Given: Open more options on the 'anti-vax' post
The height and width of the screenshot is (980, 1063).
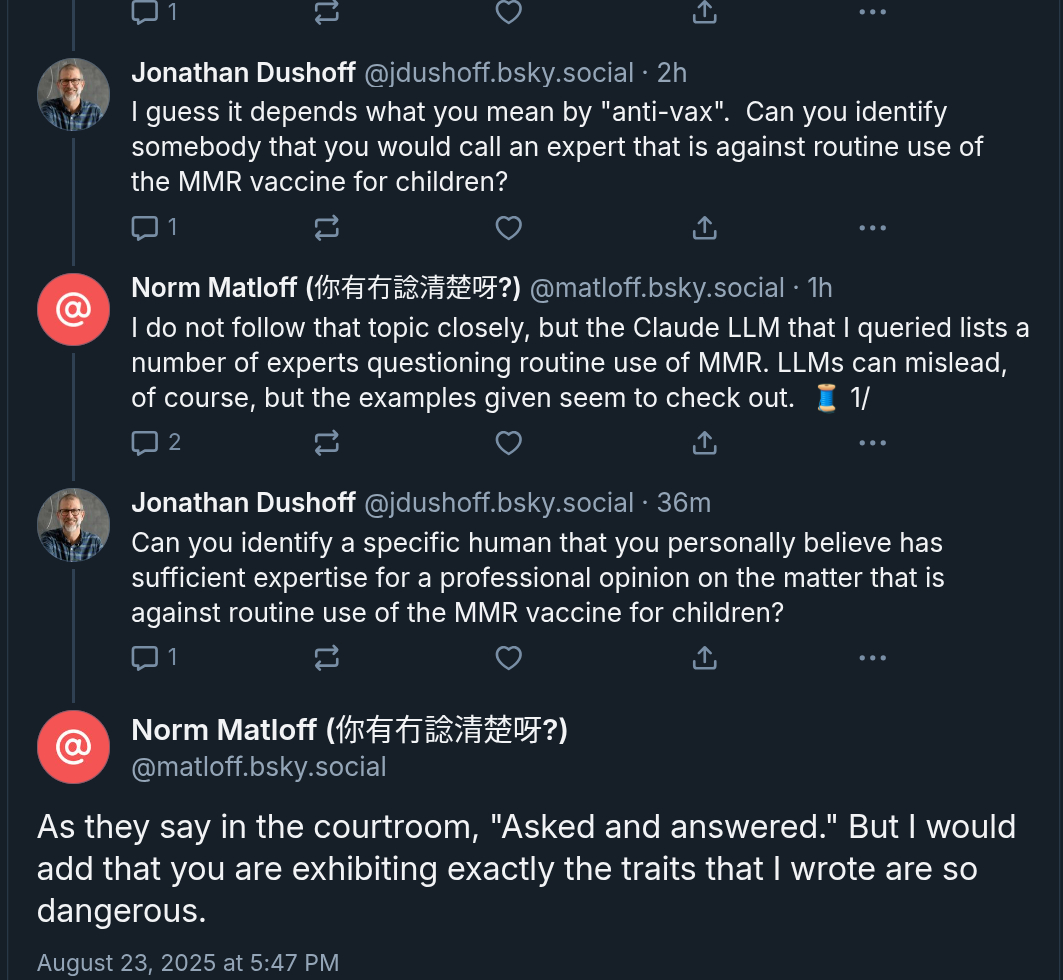Looking at the screenshot, I should [x=872, y=228].
